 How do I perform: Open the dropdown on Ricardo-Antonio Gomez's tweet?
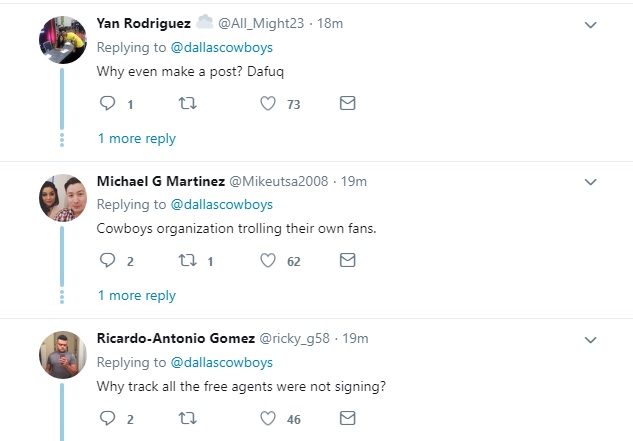[590, 339]
